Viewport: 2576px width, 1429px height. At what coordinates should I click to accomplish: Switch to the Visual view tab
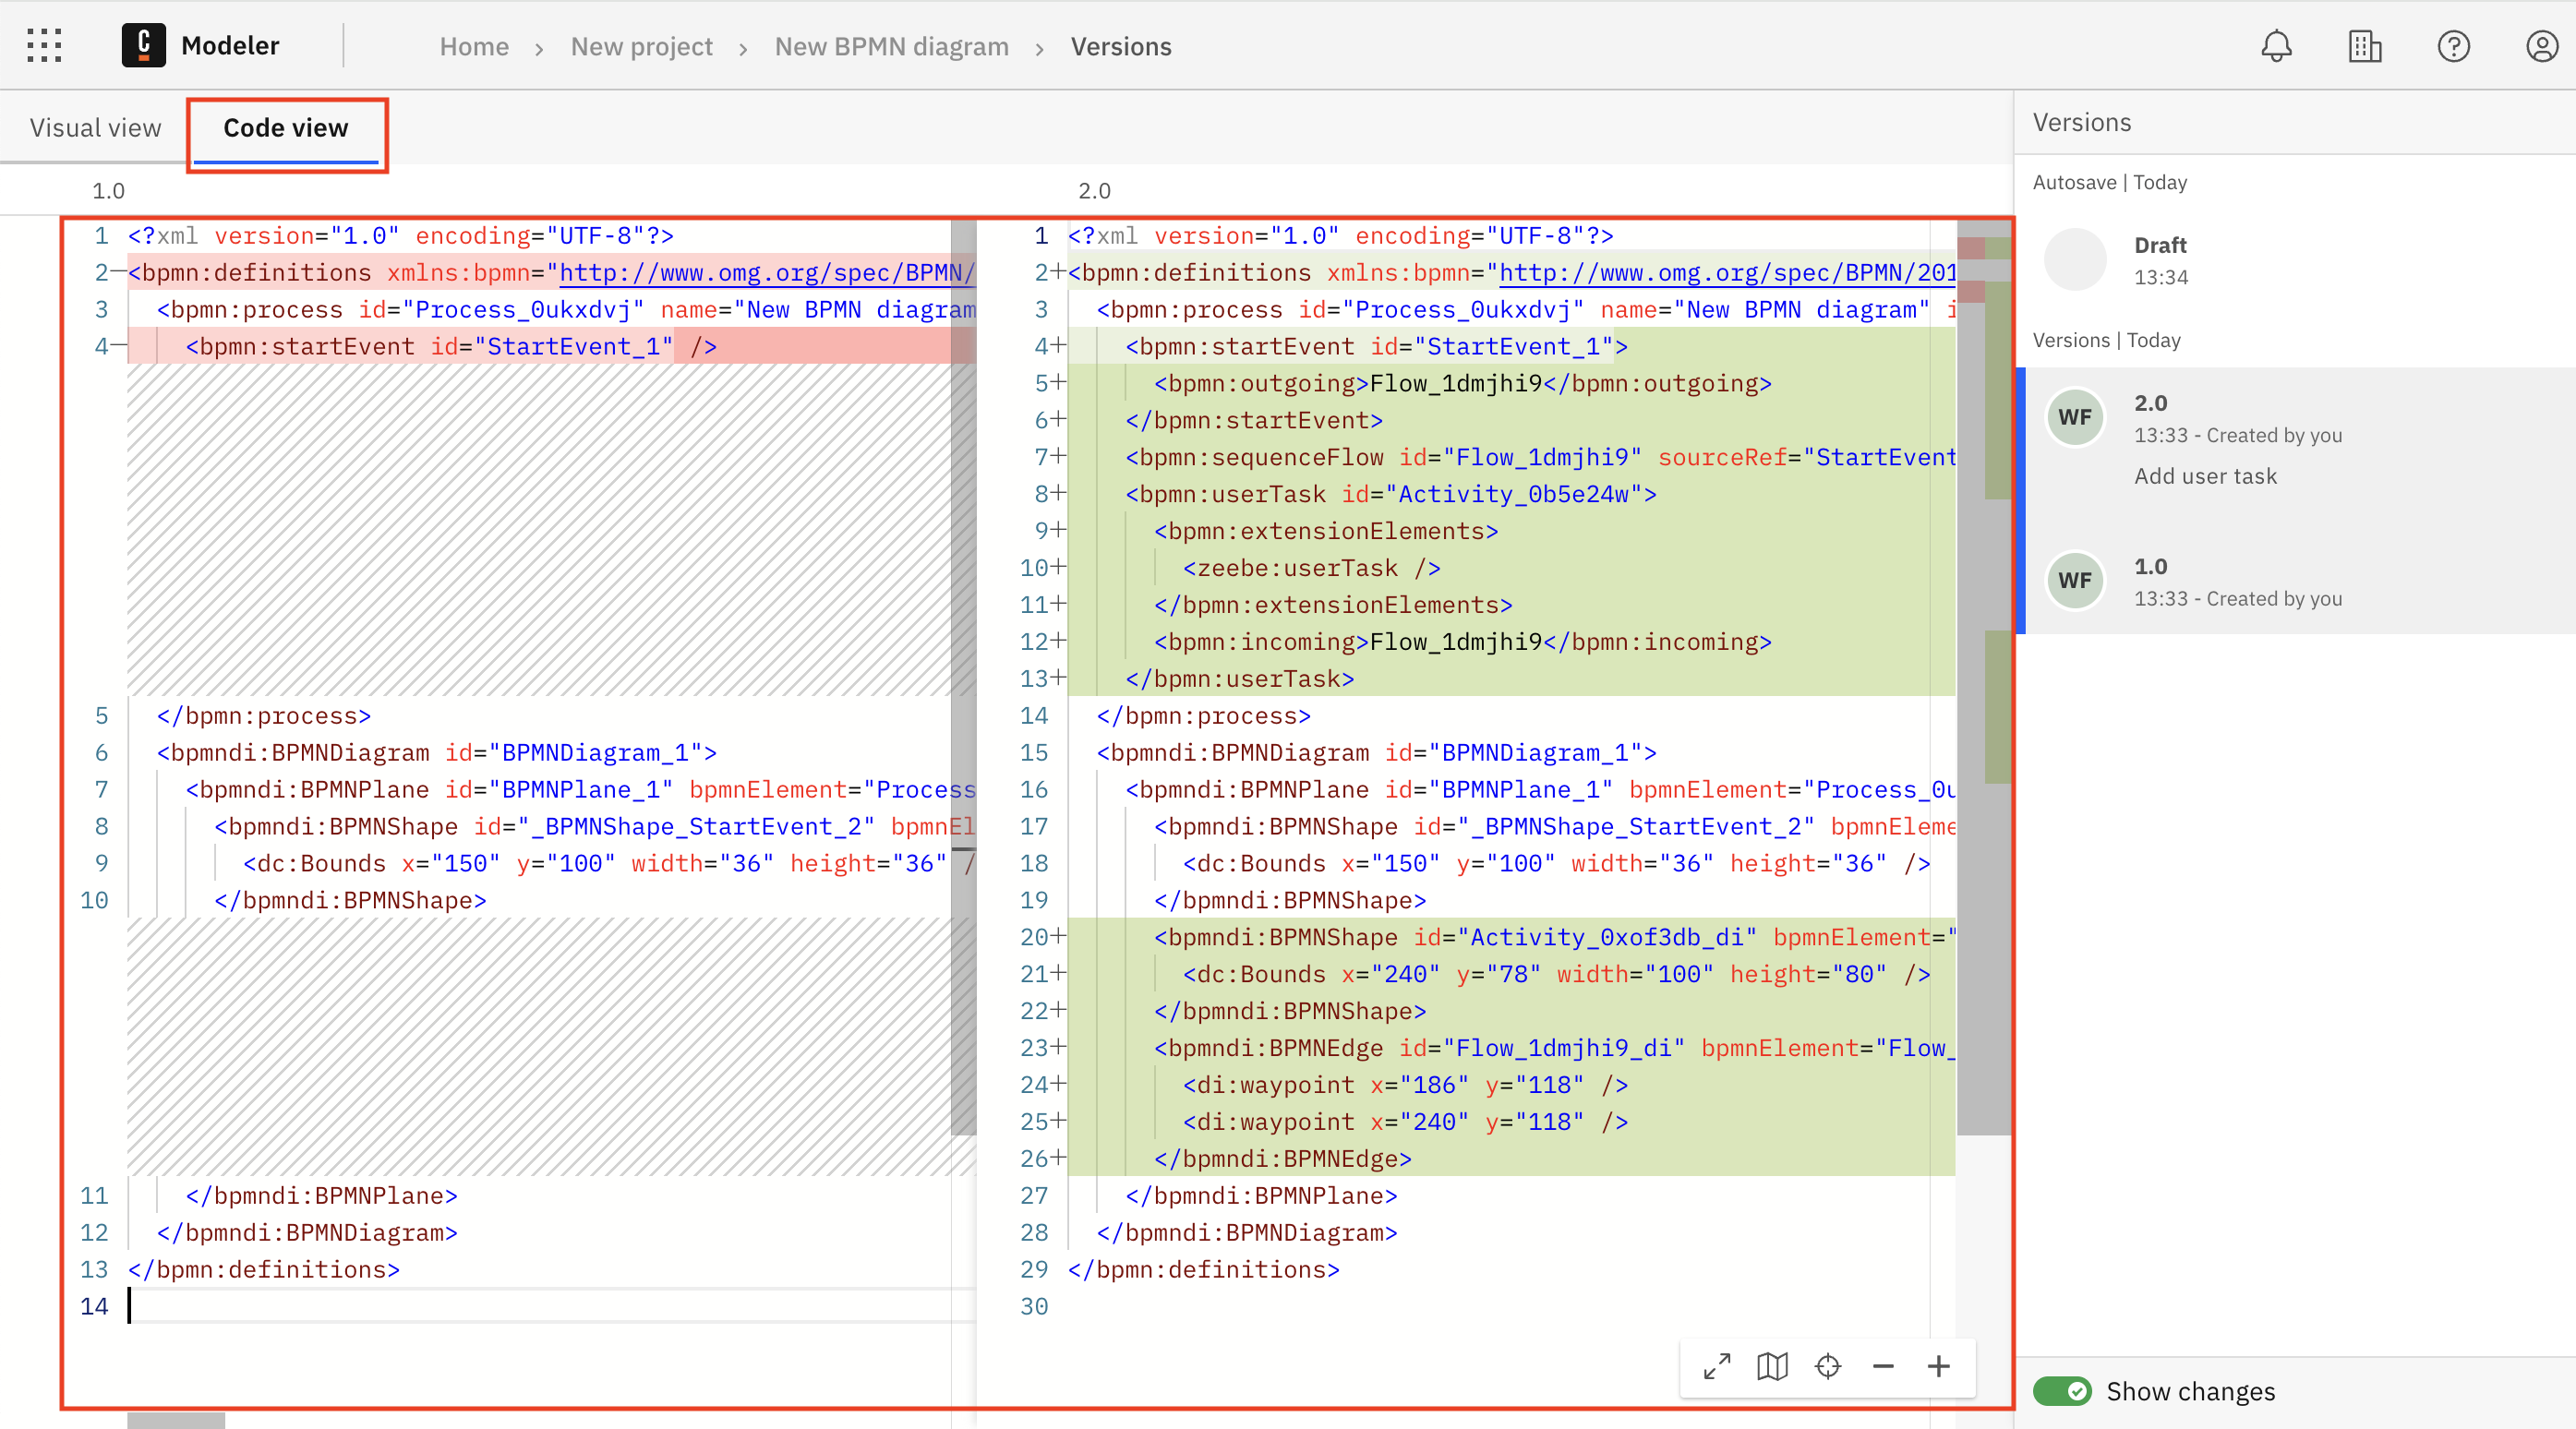click(x=95, y=127)
